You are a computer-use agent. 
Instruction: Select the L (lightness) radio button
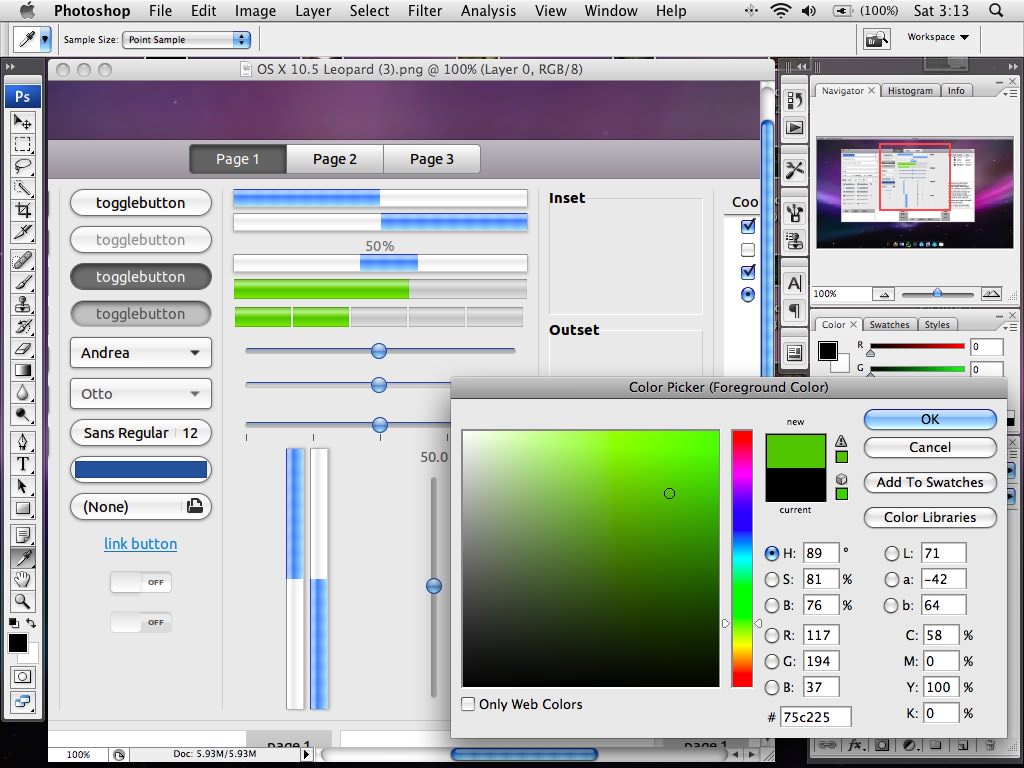click(x=891, y=553)
